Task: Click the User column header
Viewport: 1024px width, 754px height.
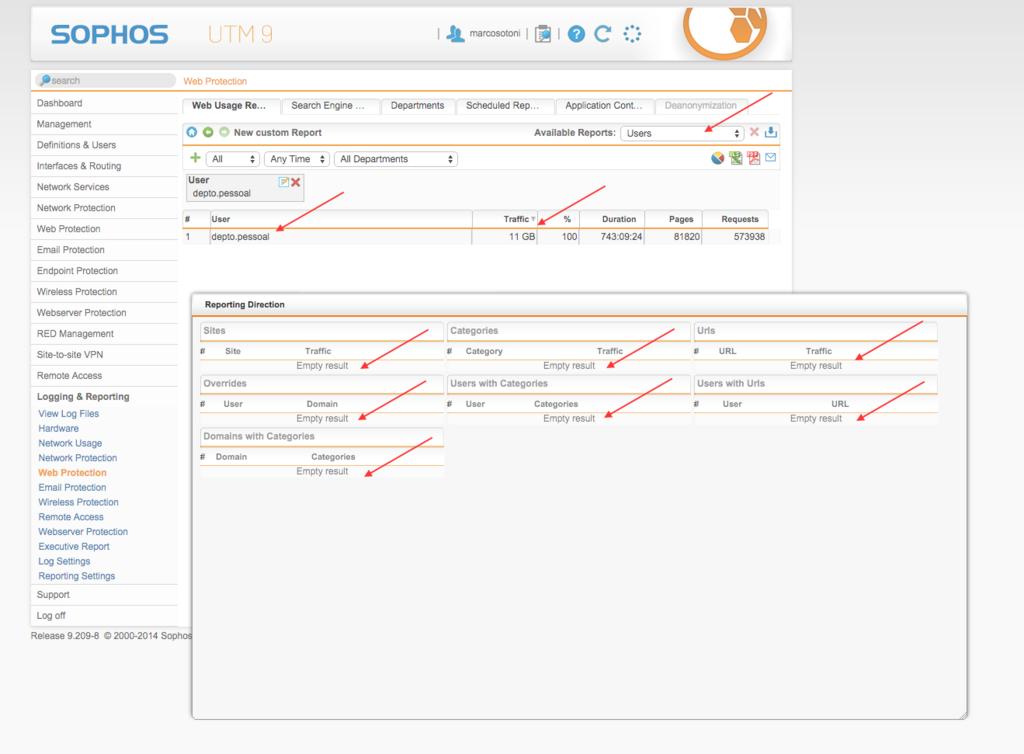Action: [221, 219]
